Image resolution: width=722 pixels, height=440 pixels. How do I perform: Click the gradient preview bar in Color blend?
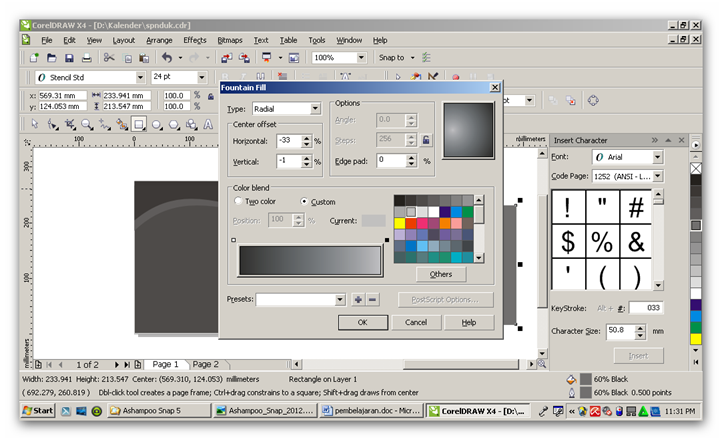pyautogui.click(x=310, y=261)
